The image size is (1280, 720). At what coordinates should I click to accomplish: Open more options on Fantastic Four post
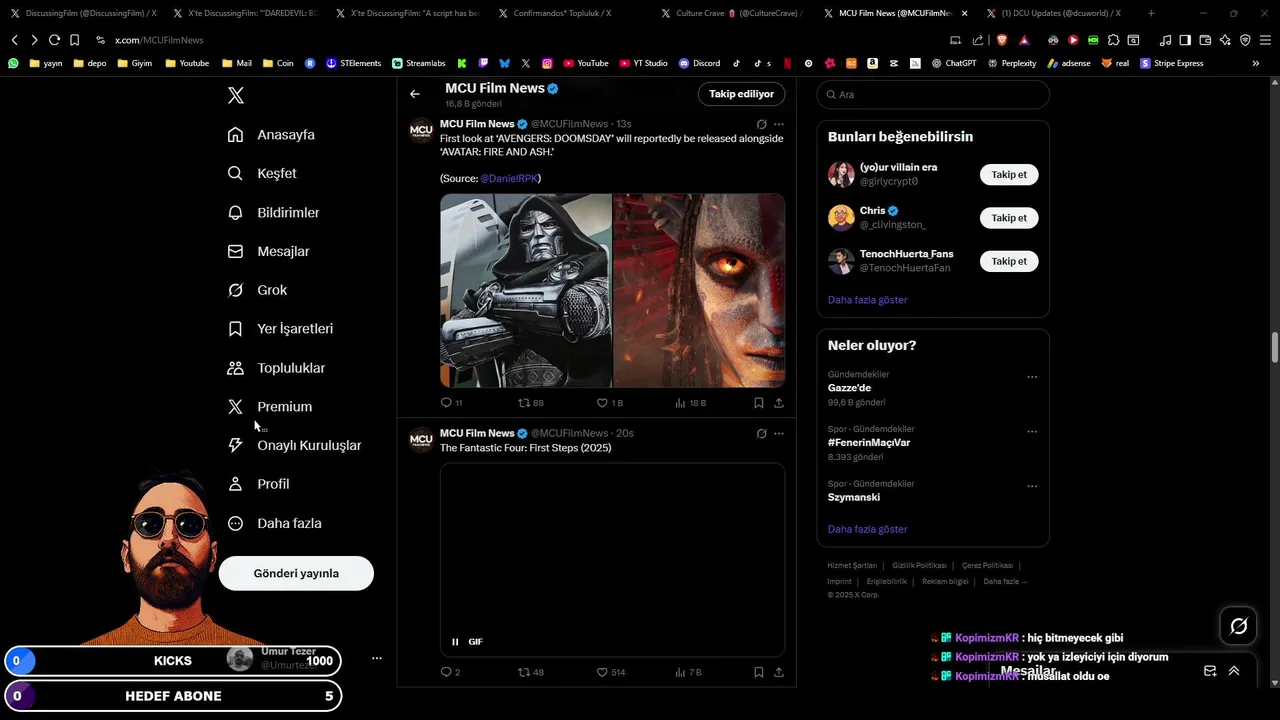point(779,434)
